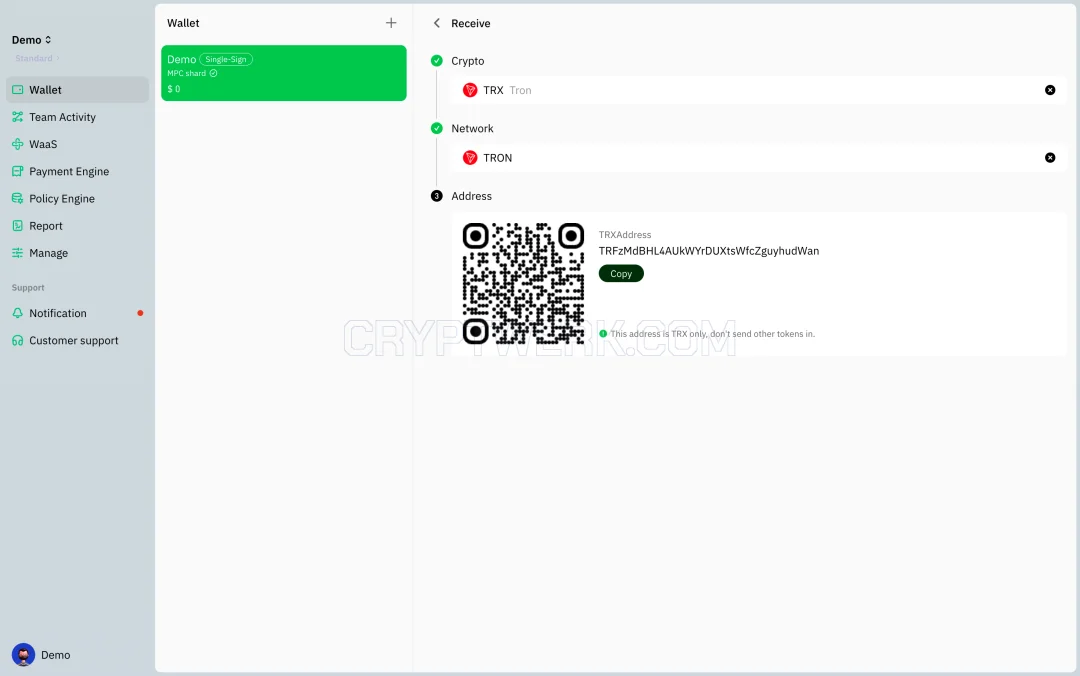The image size is (1080, 676).
Task: Open Customer support
Action: click(77, 340)
